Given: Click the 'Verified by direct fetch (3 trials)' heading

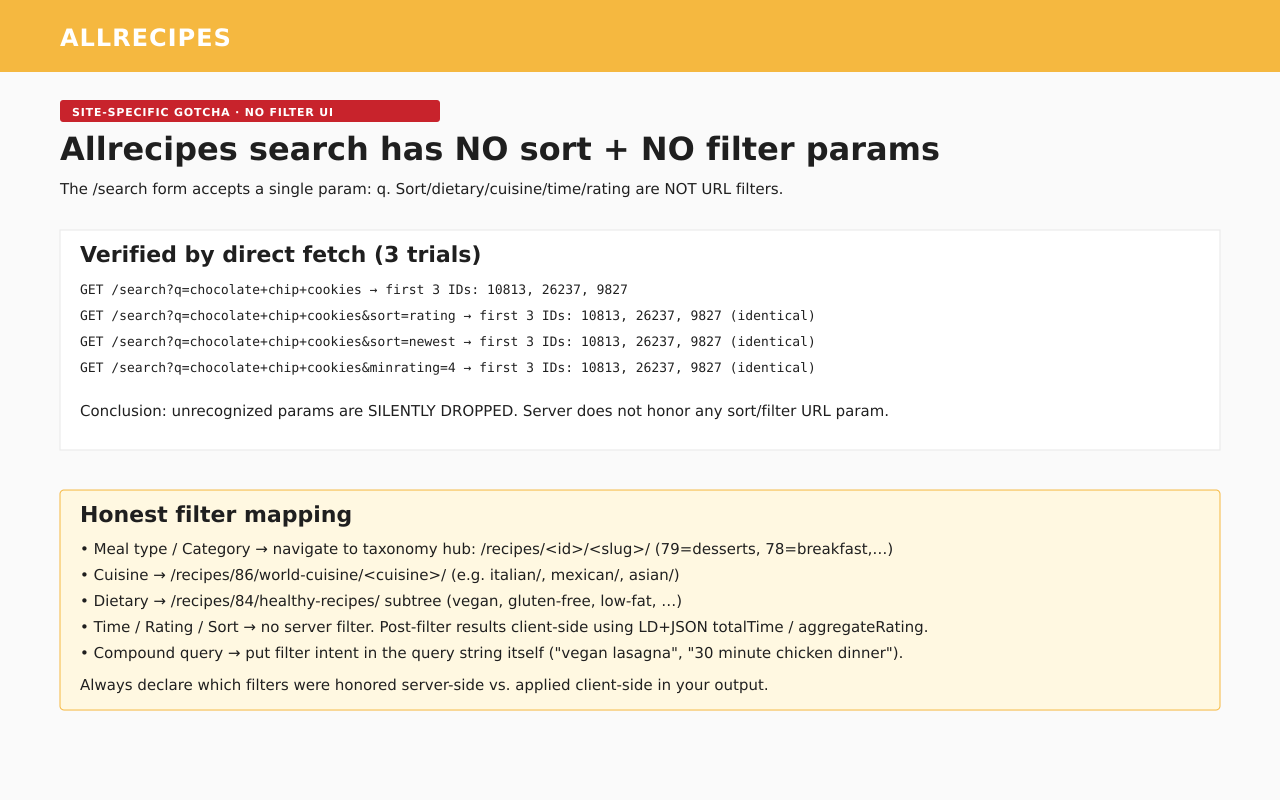Looking at the screenshot, I should coord(280,255).
